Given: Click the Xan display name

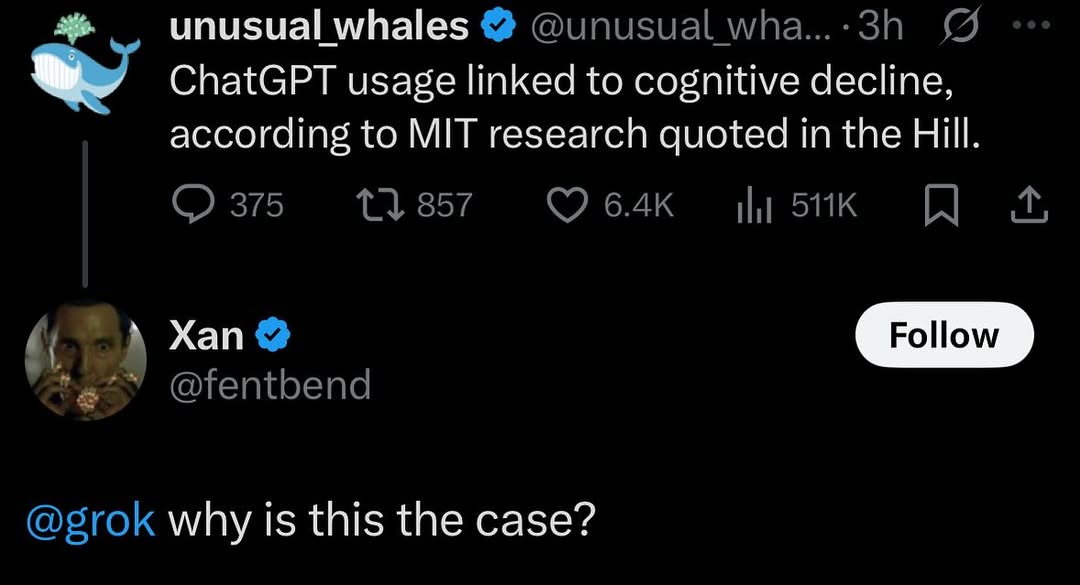Looking at the screenshot, I should 207,336.
